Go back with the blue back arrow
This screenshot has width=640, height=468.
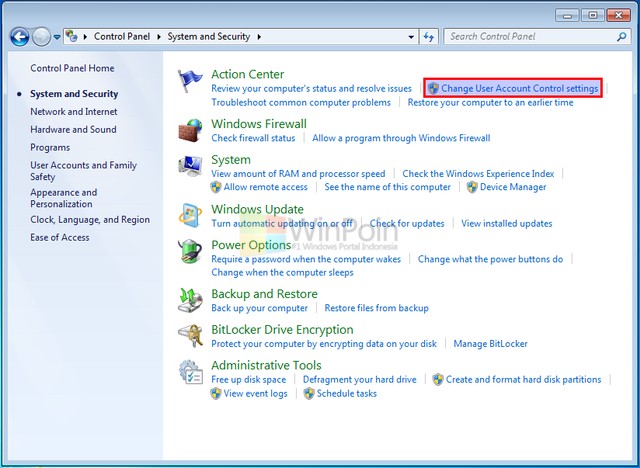click(x=20, y=37)
